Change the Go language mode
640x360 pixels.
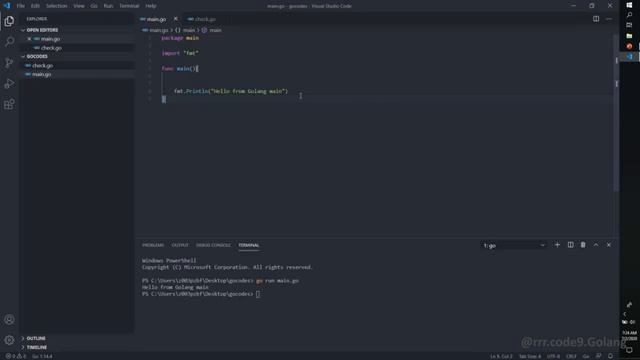pyautogui.click(x=586, y=356)
